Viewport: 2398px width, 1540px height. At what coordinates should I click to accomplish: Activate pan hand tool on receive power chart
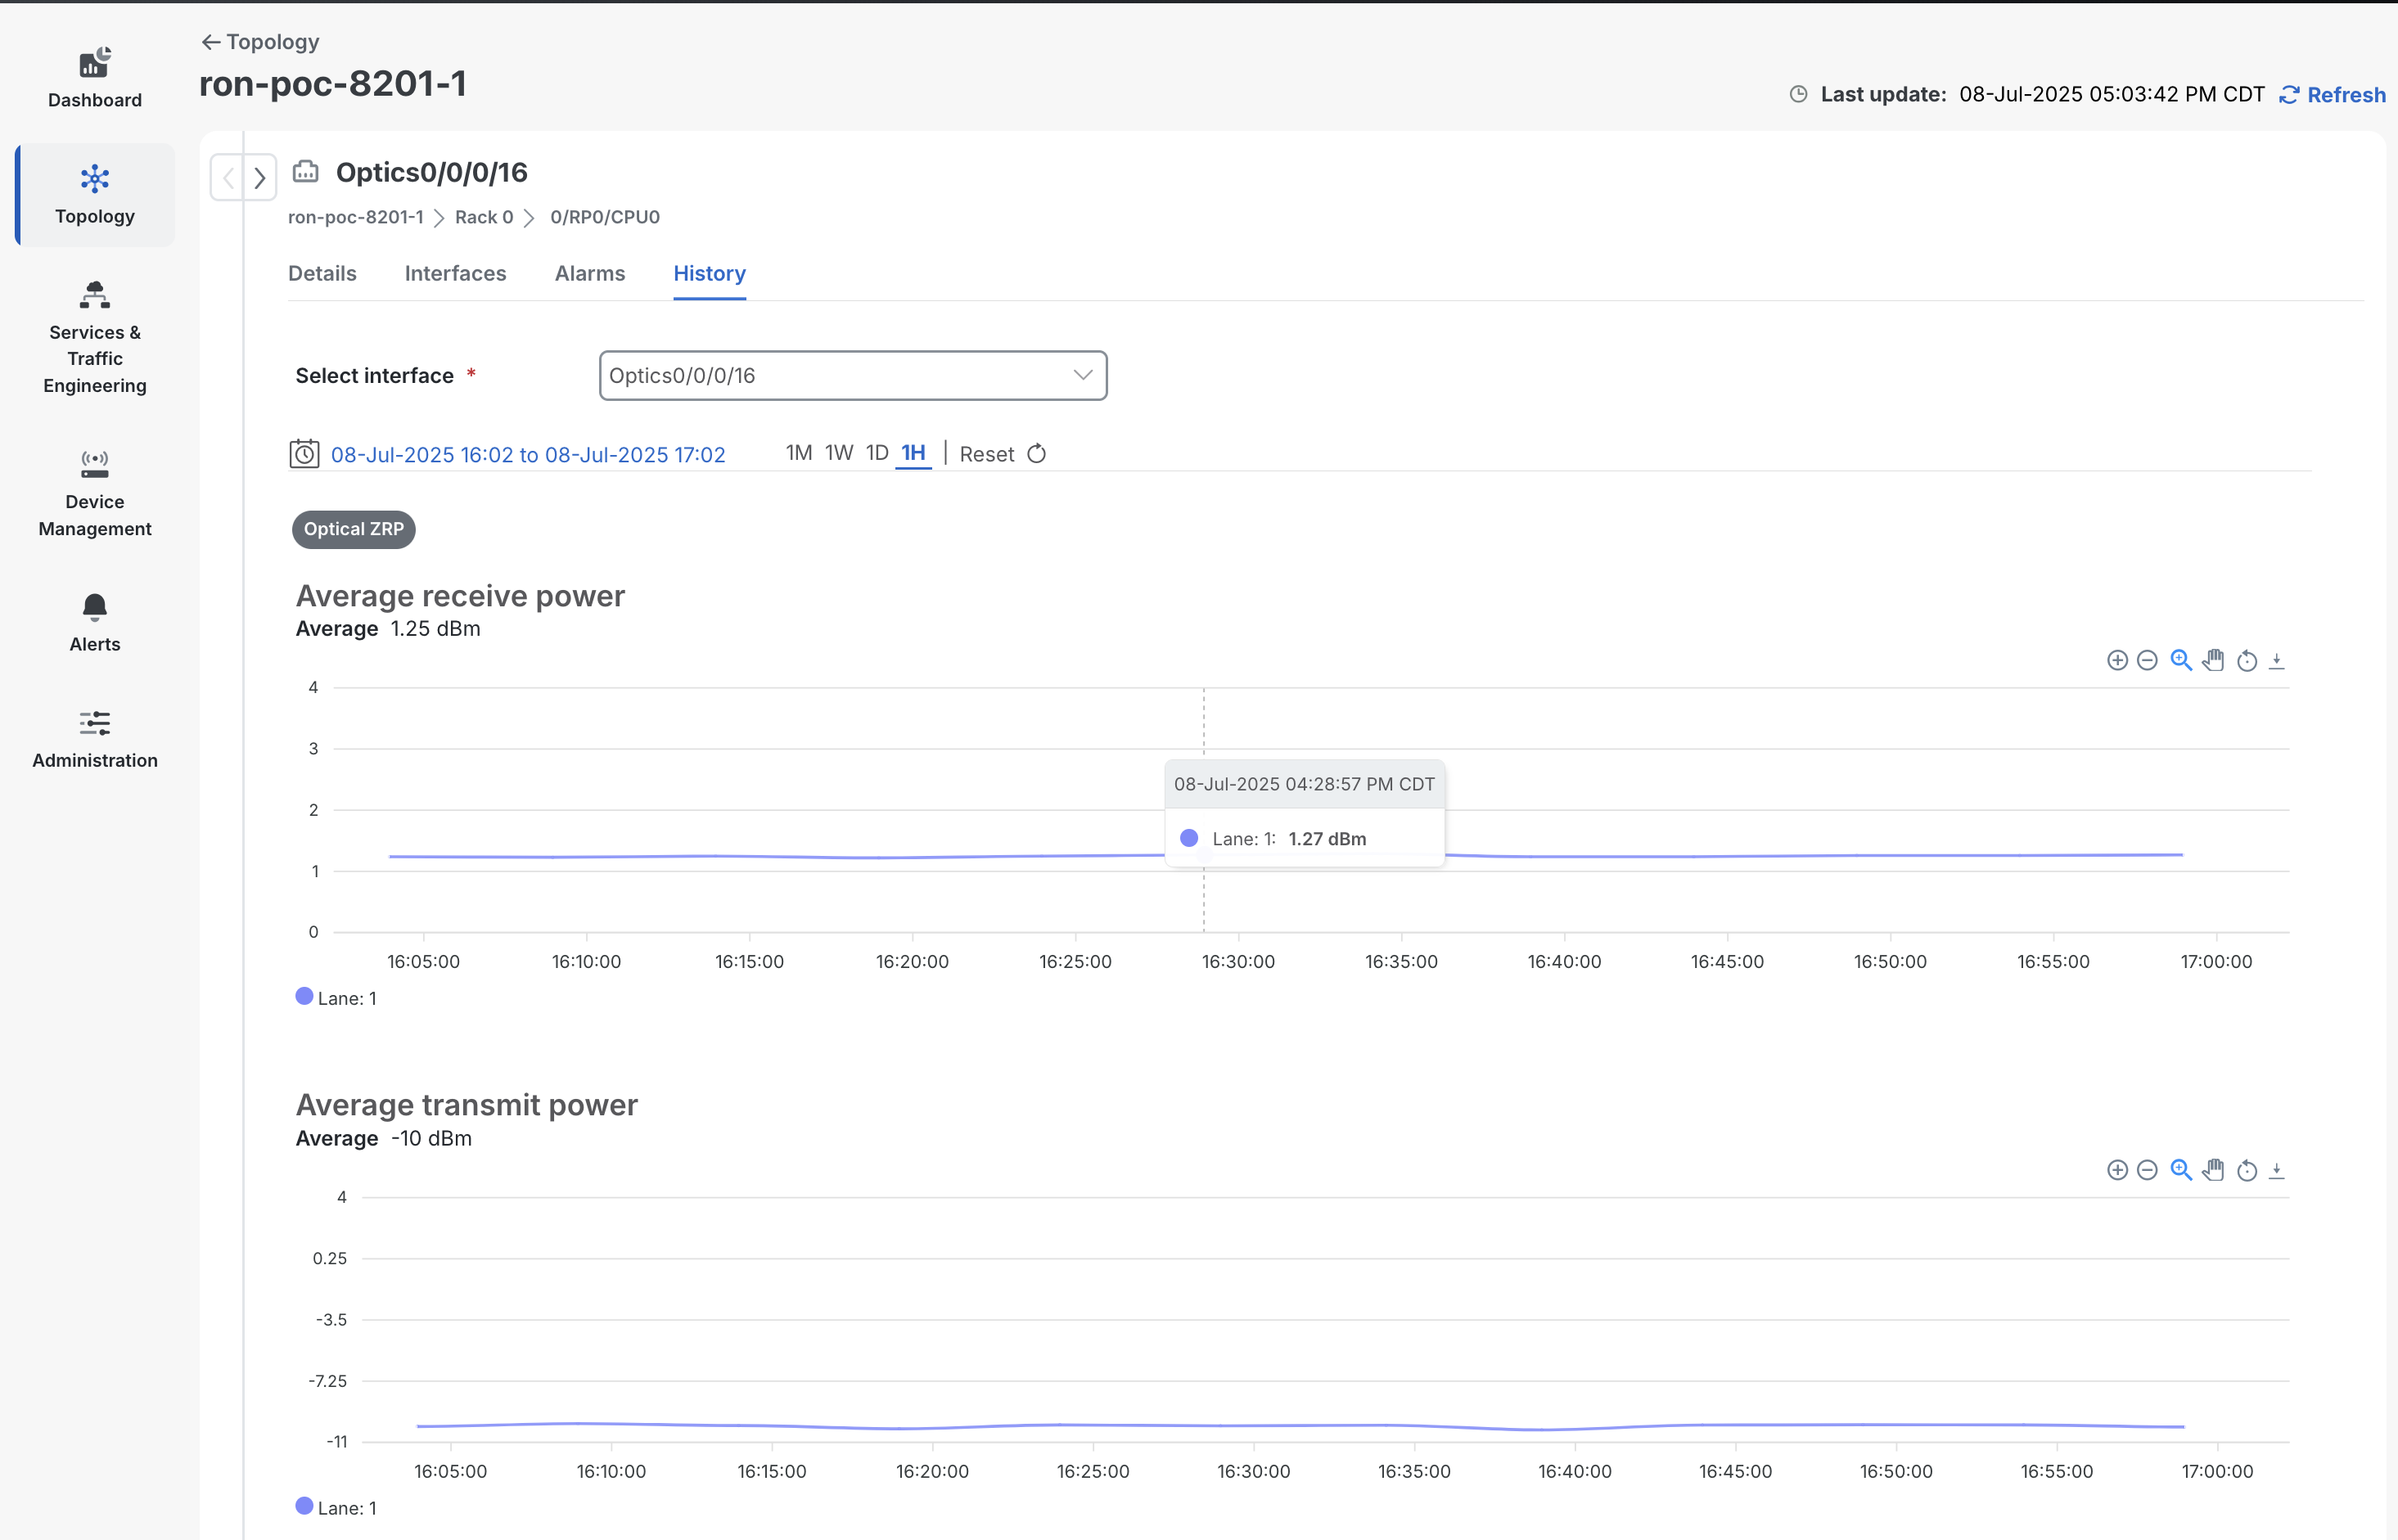[x=2213, y=660]
